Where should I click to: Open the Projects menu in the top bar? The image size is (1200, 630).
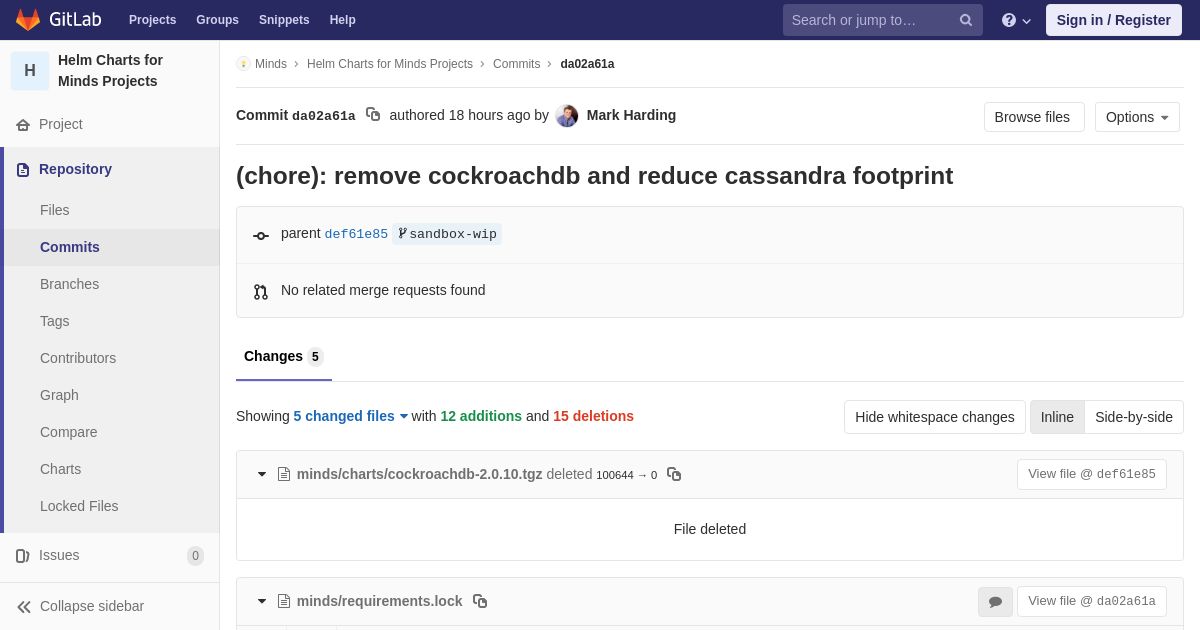point(152,20)
